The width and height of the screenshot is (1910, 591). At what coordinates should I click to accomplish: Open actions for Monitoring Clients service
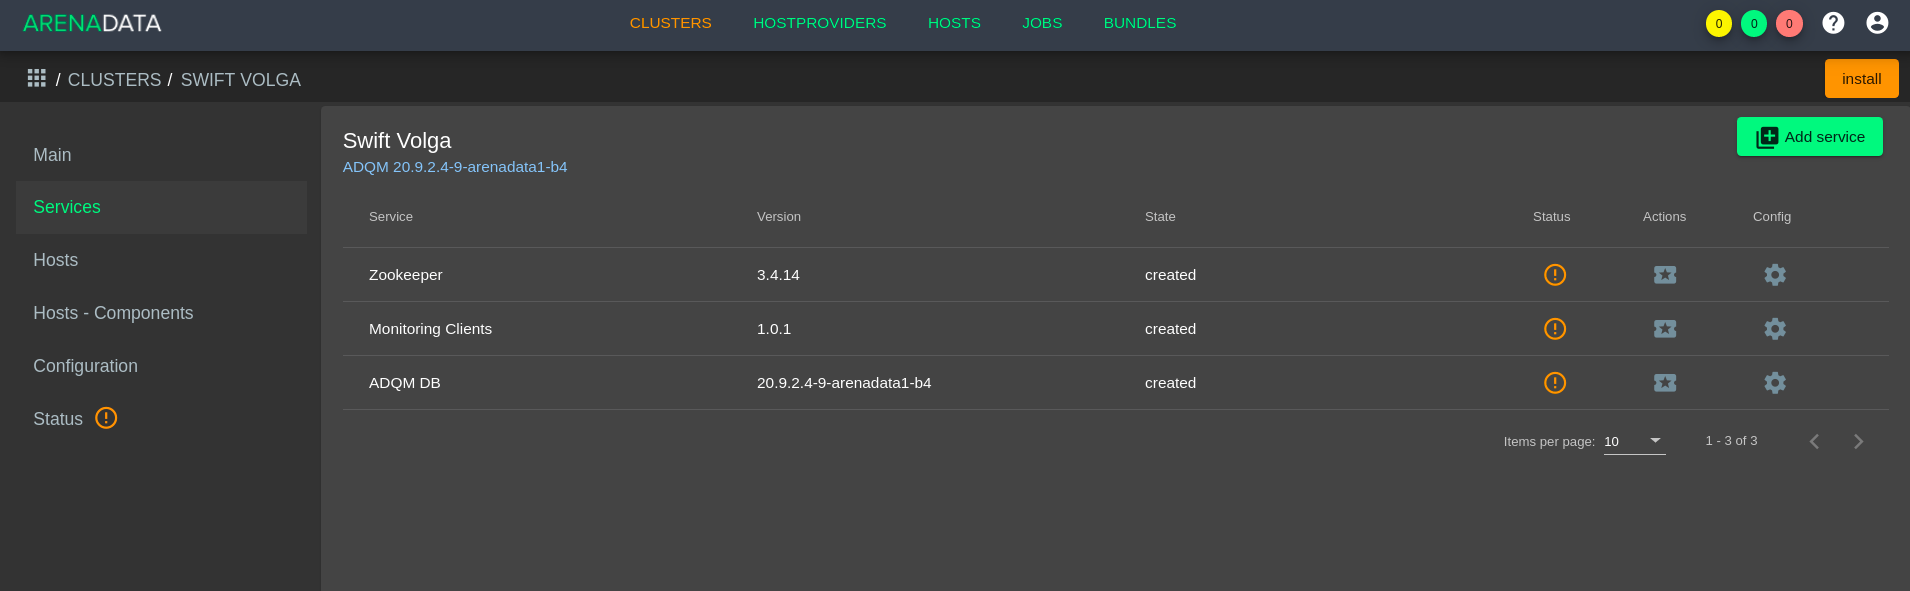tap(1665, 329)
